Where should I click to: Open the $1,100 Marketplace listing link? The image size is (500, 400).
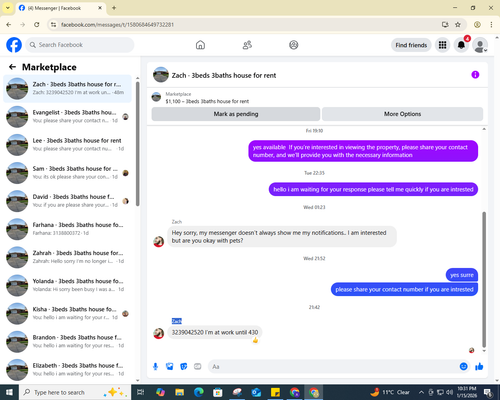click(x=207, y=101)
